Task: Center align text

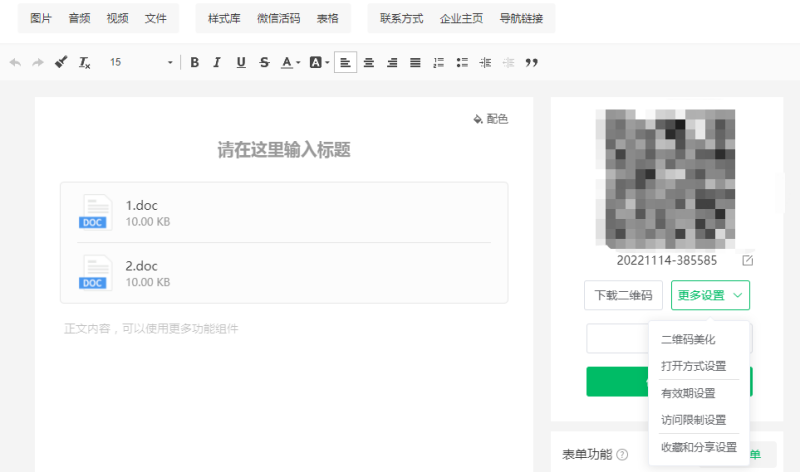Action: [368, 62]
